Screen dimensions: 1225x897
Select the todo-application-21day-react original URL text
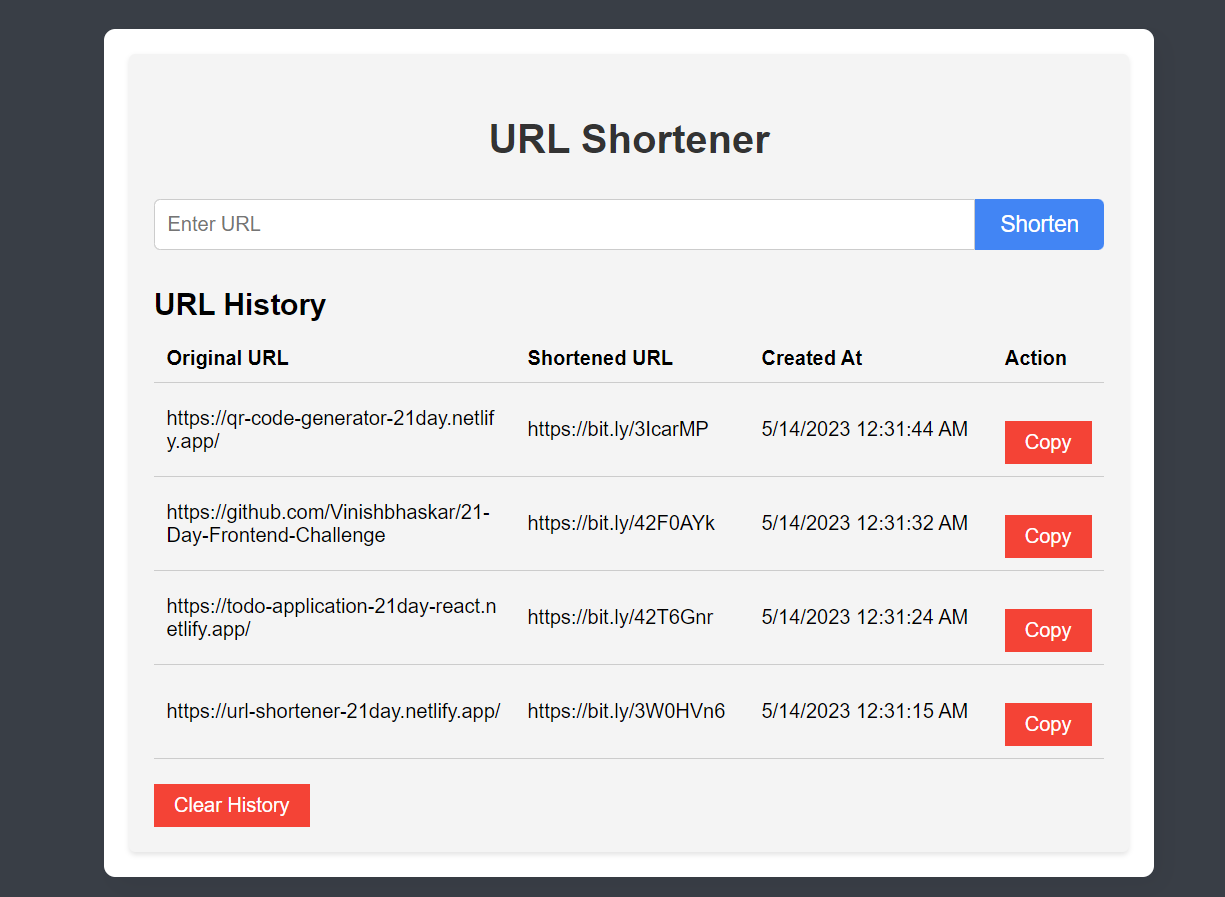pyautogui.click(x=331, y=617)
